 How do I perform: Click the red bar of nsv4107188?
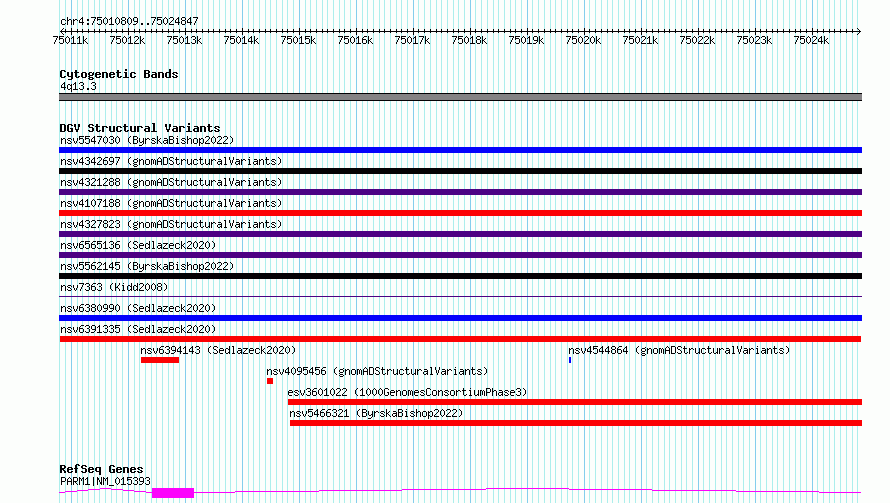460,213
